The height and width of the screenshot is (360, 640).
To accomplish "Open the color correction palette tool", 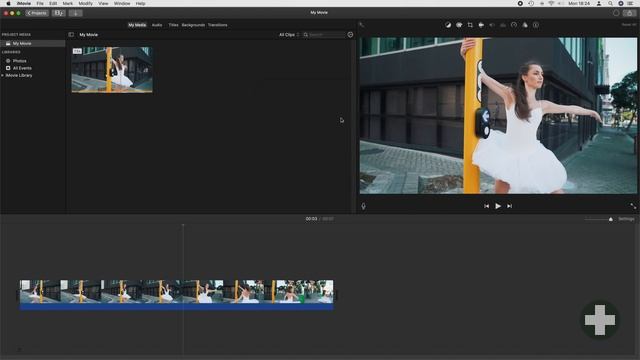I will [459, 25].
